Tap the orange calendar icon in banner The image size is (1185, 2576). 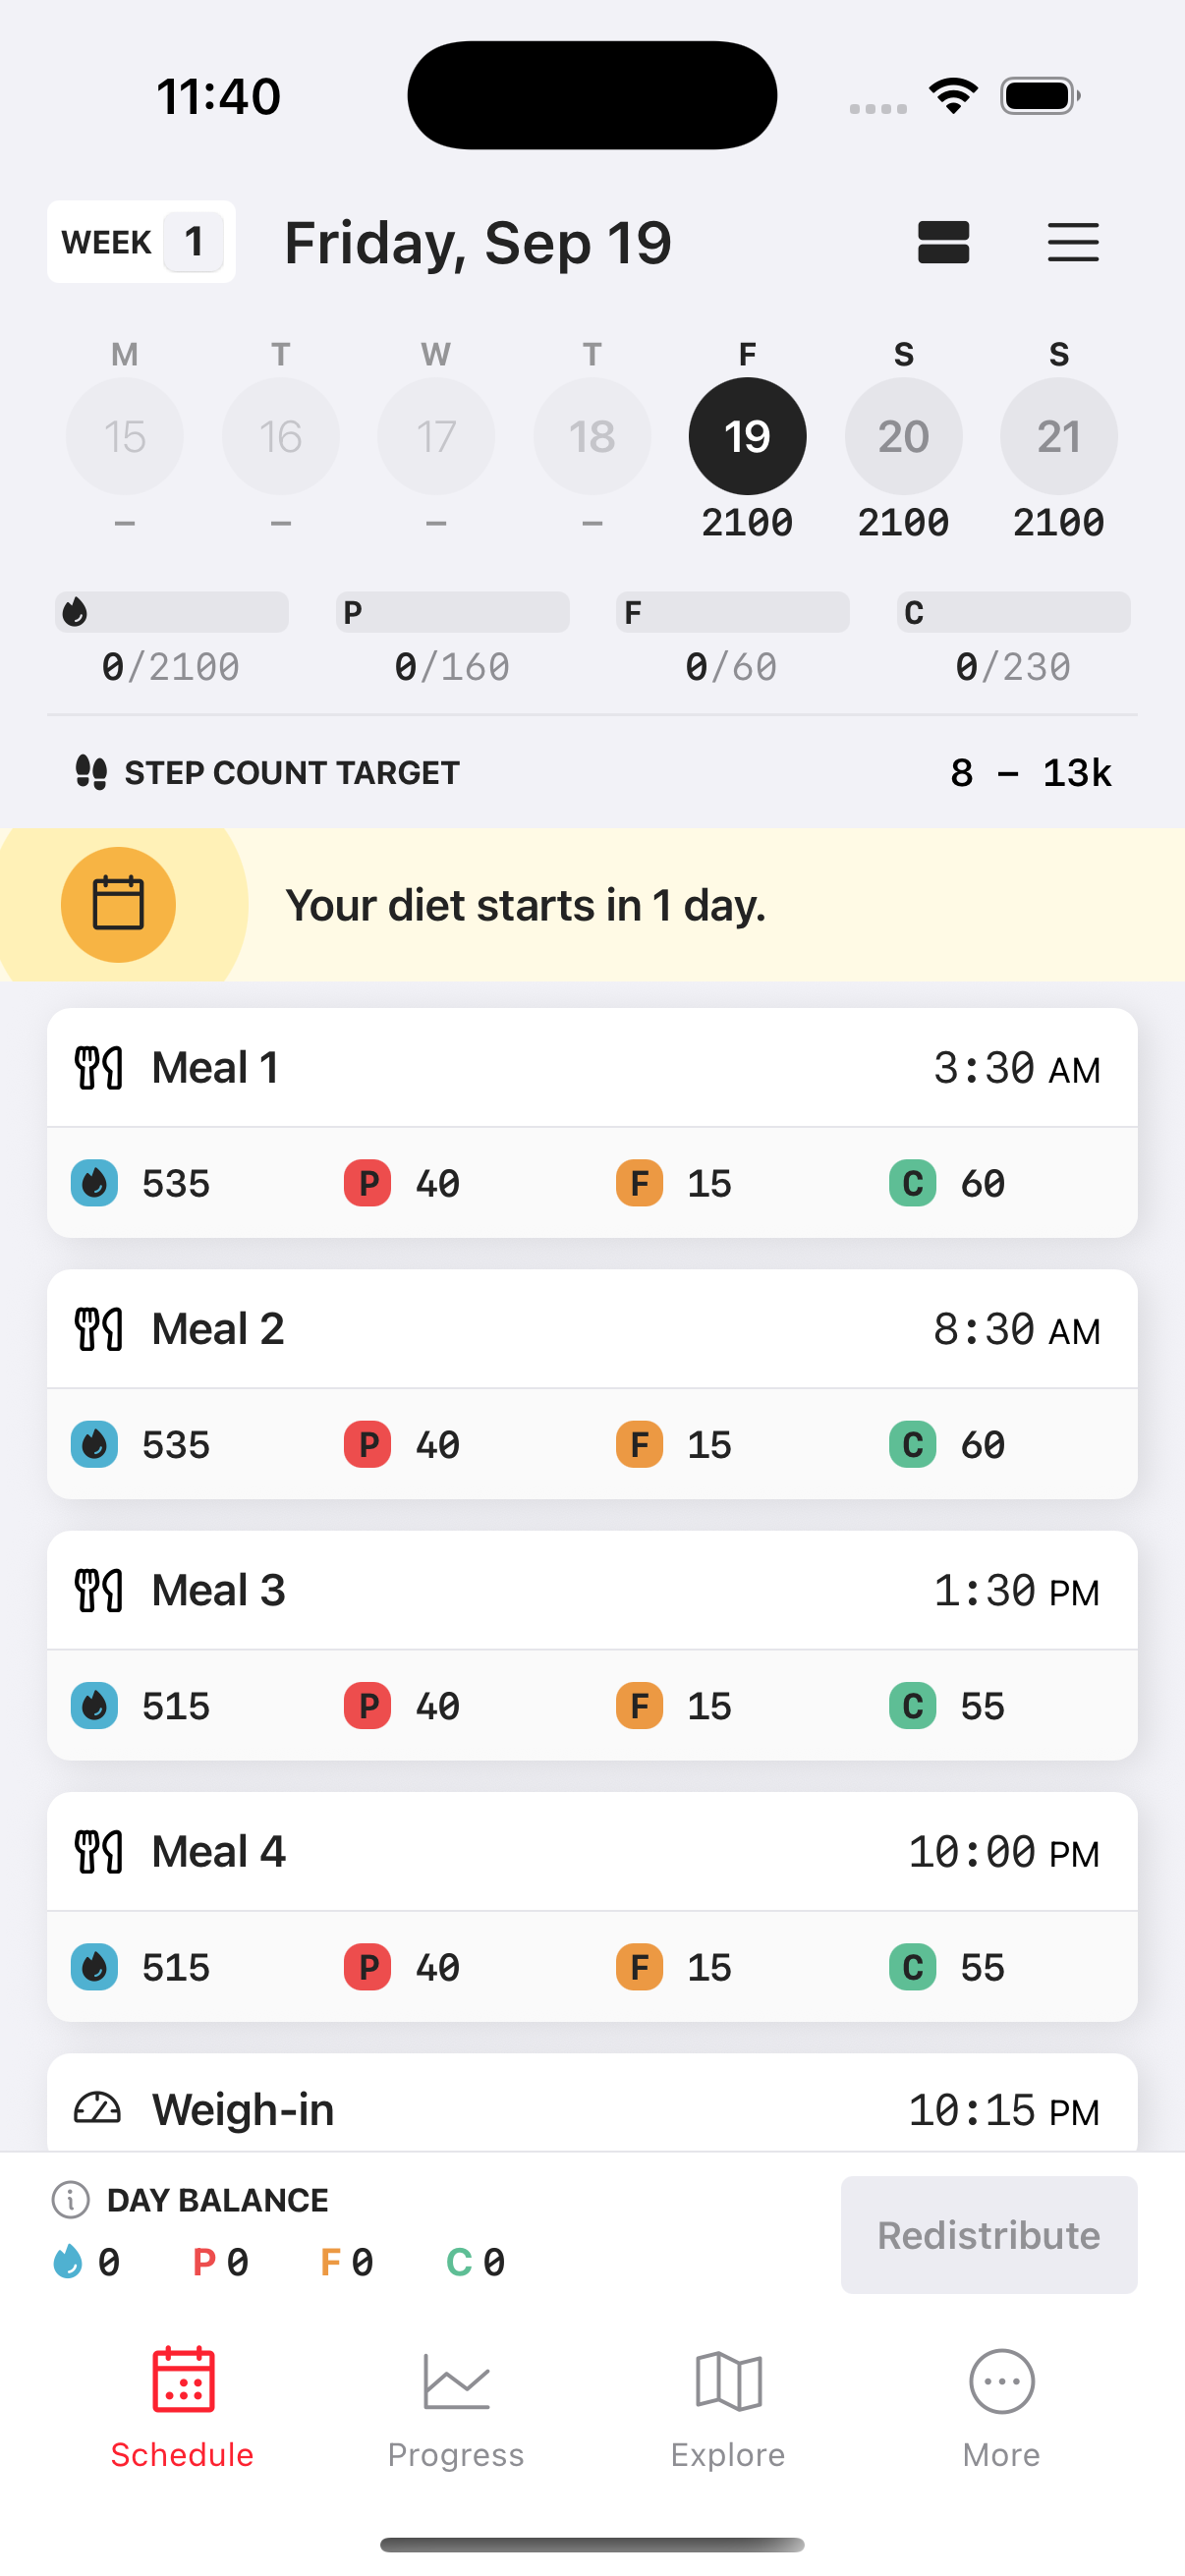[118, 904]
